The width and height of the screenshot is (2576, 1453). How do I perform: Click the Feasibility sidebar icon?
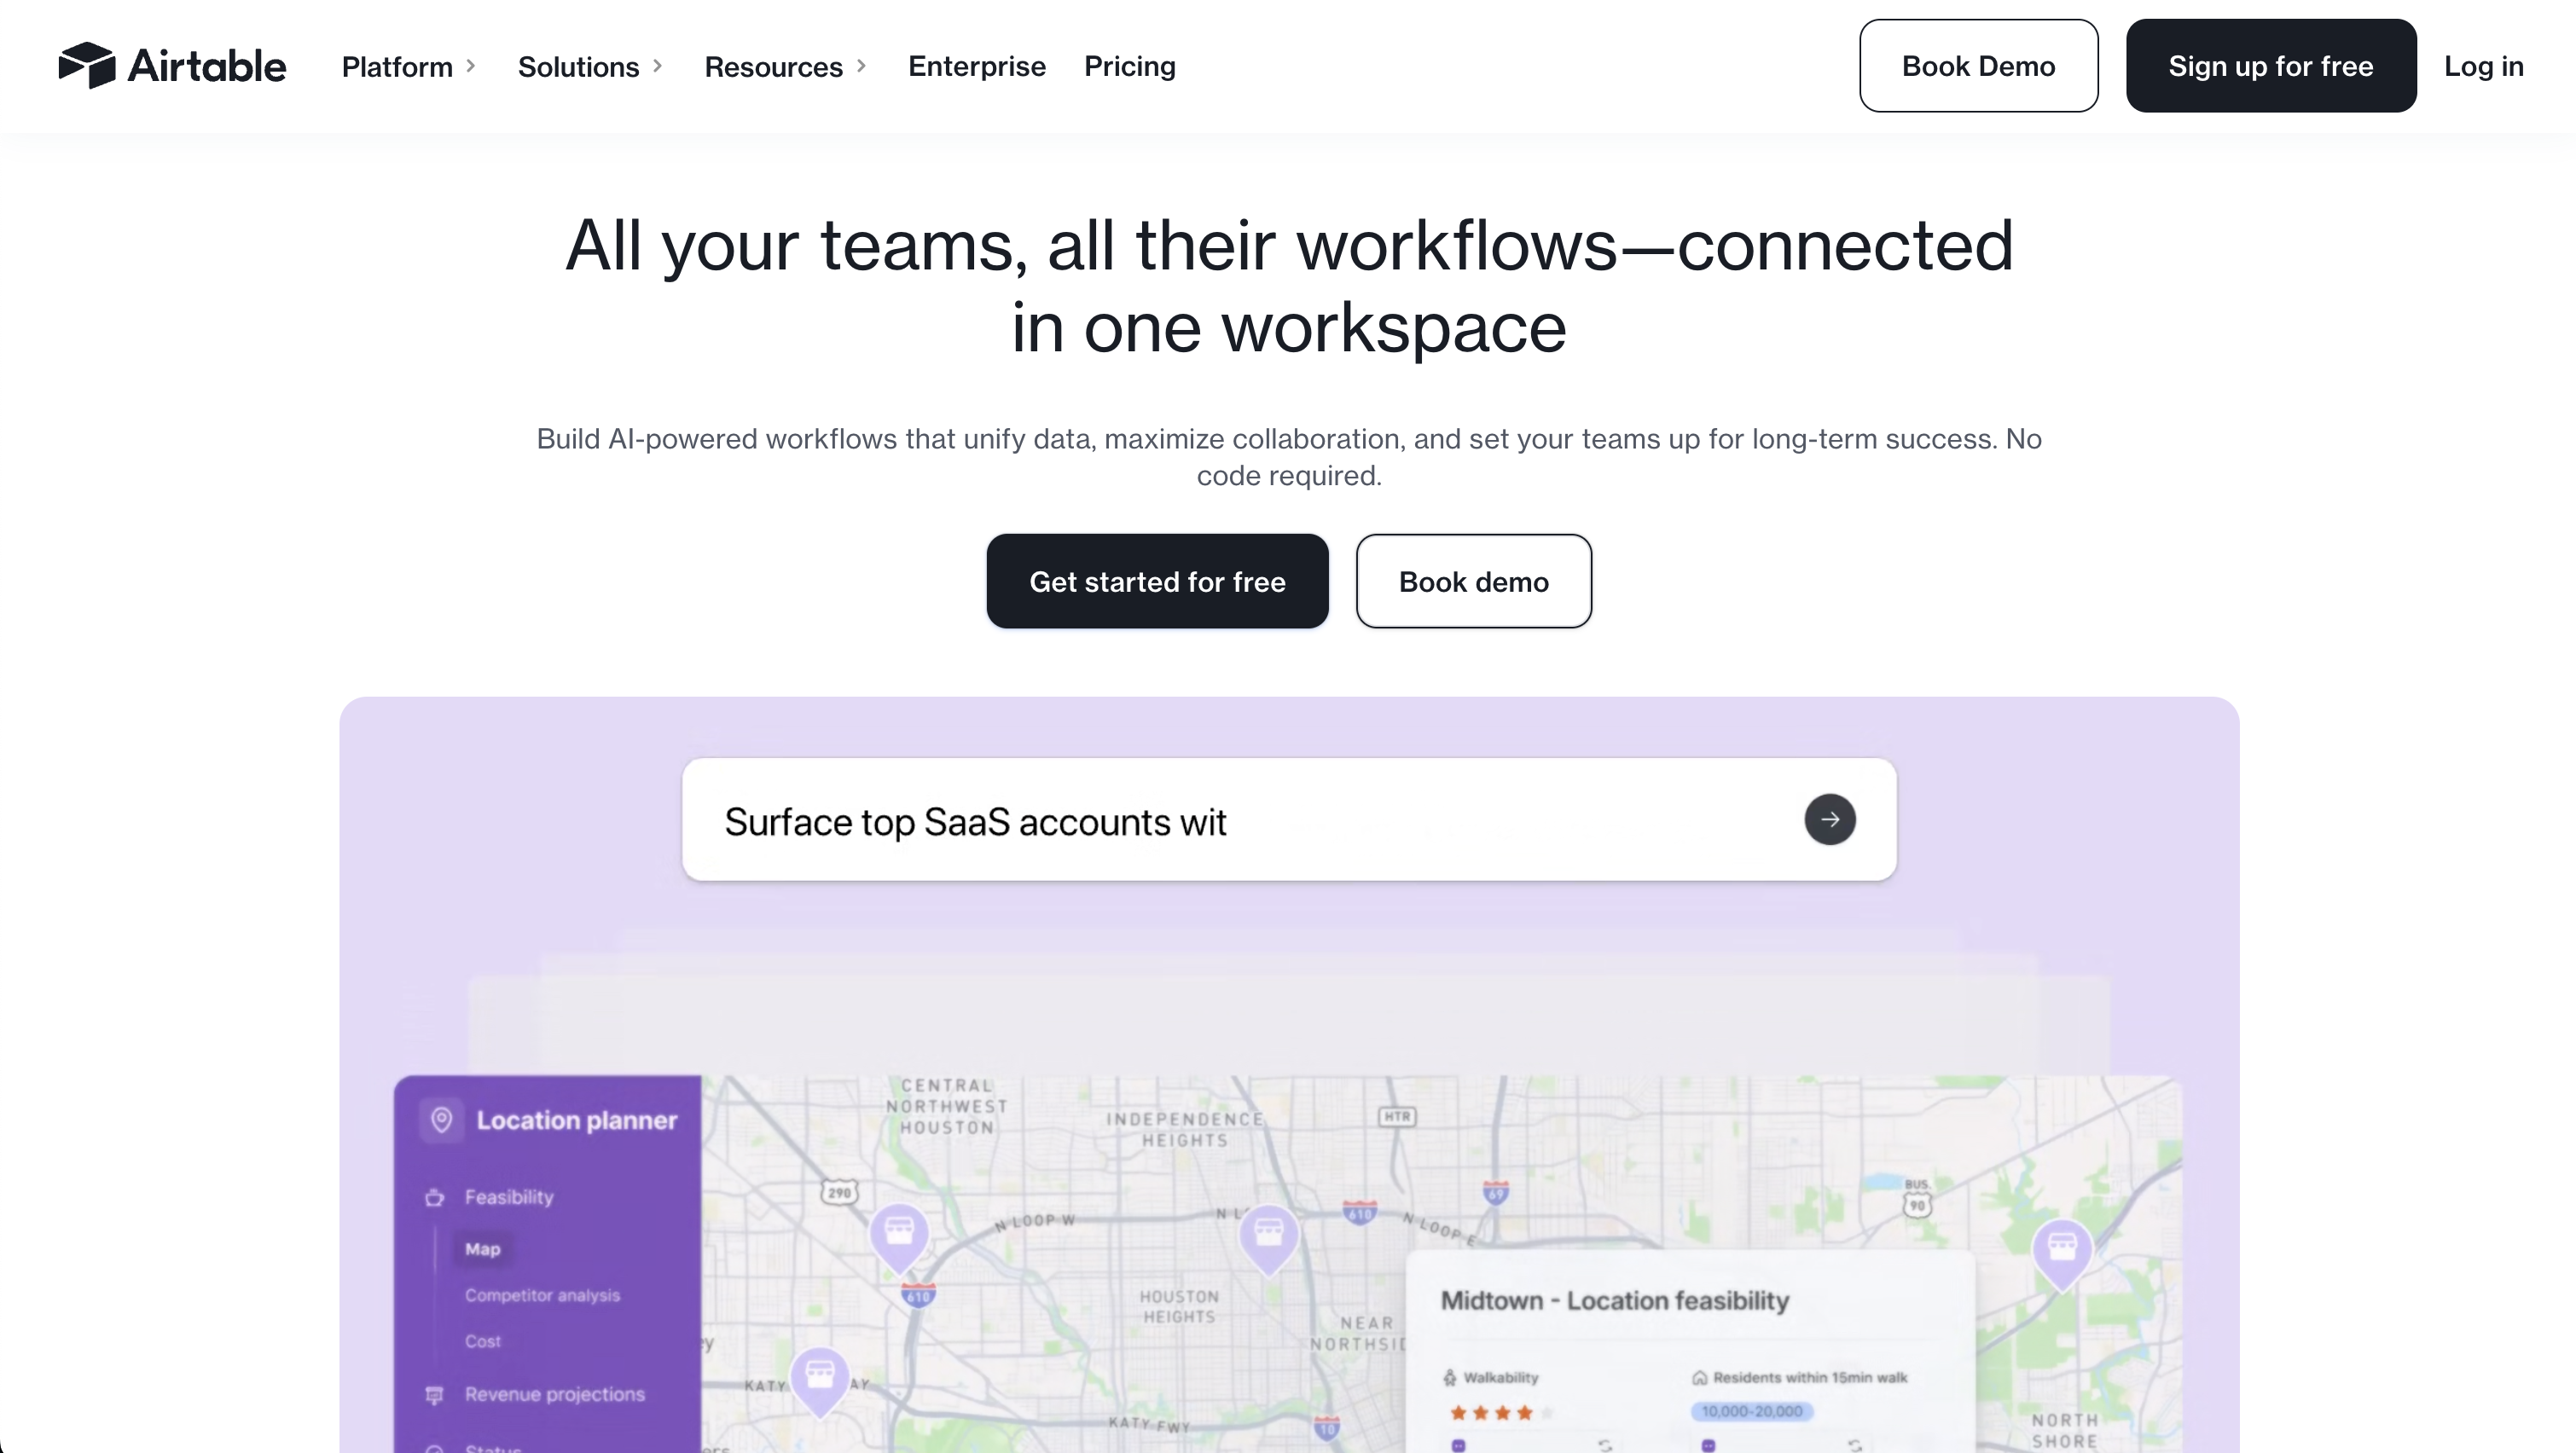coord(434,1197)
